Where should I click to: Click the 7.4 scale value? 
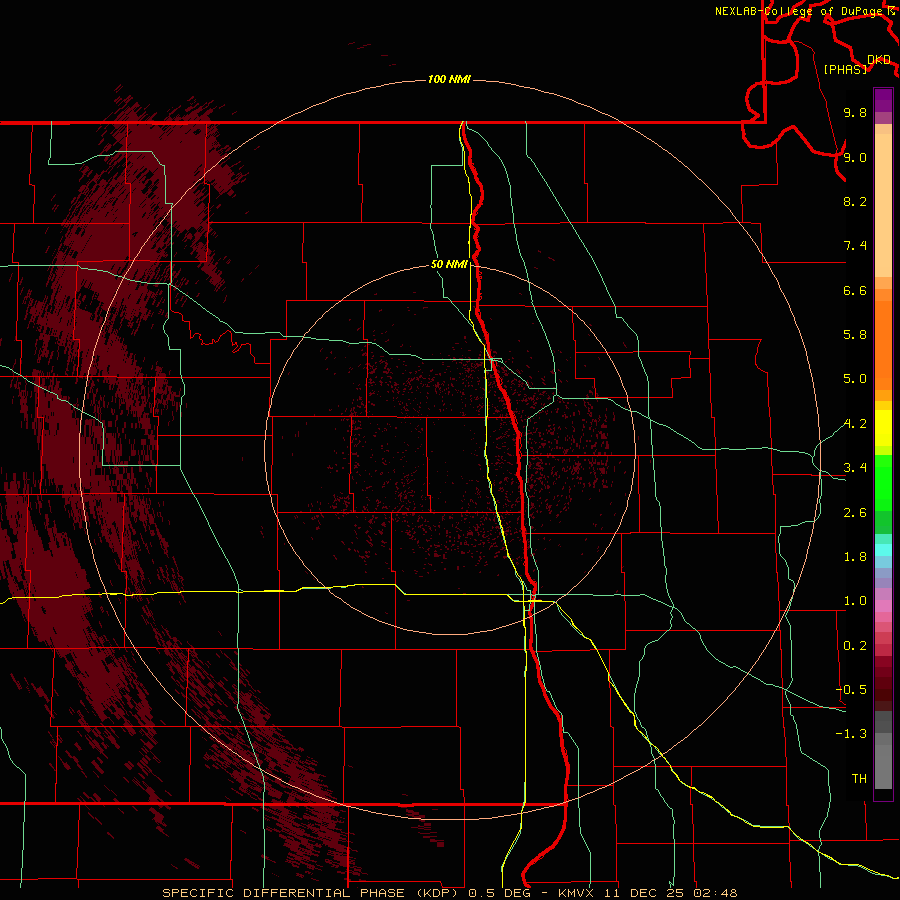pos(855,246)
